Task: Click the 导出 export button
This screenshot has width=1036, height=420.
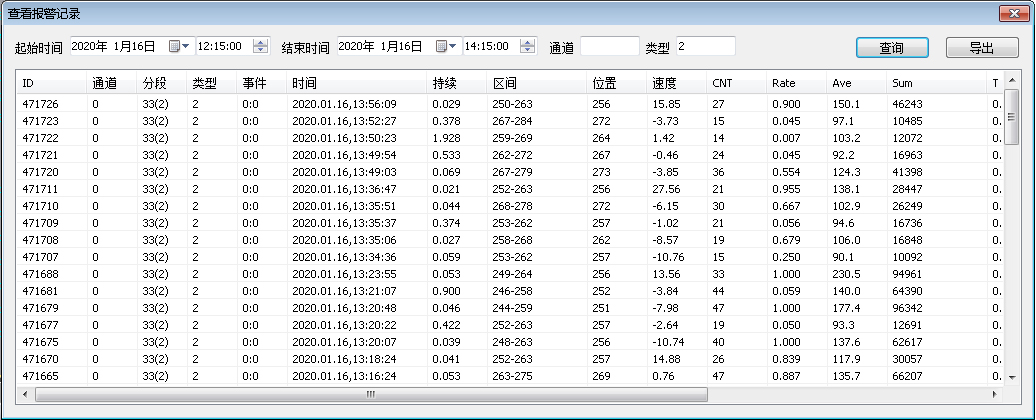Action: [982, 48]
